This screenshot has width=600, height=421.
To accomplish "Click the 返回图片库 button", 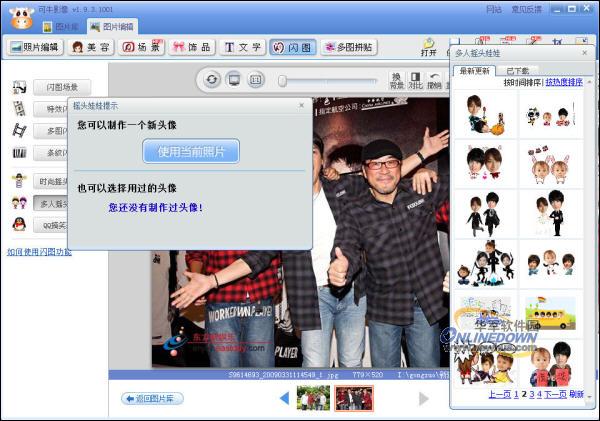I will 152,398.
